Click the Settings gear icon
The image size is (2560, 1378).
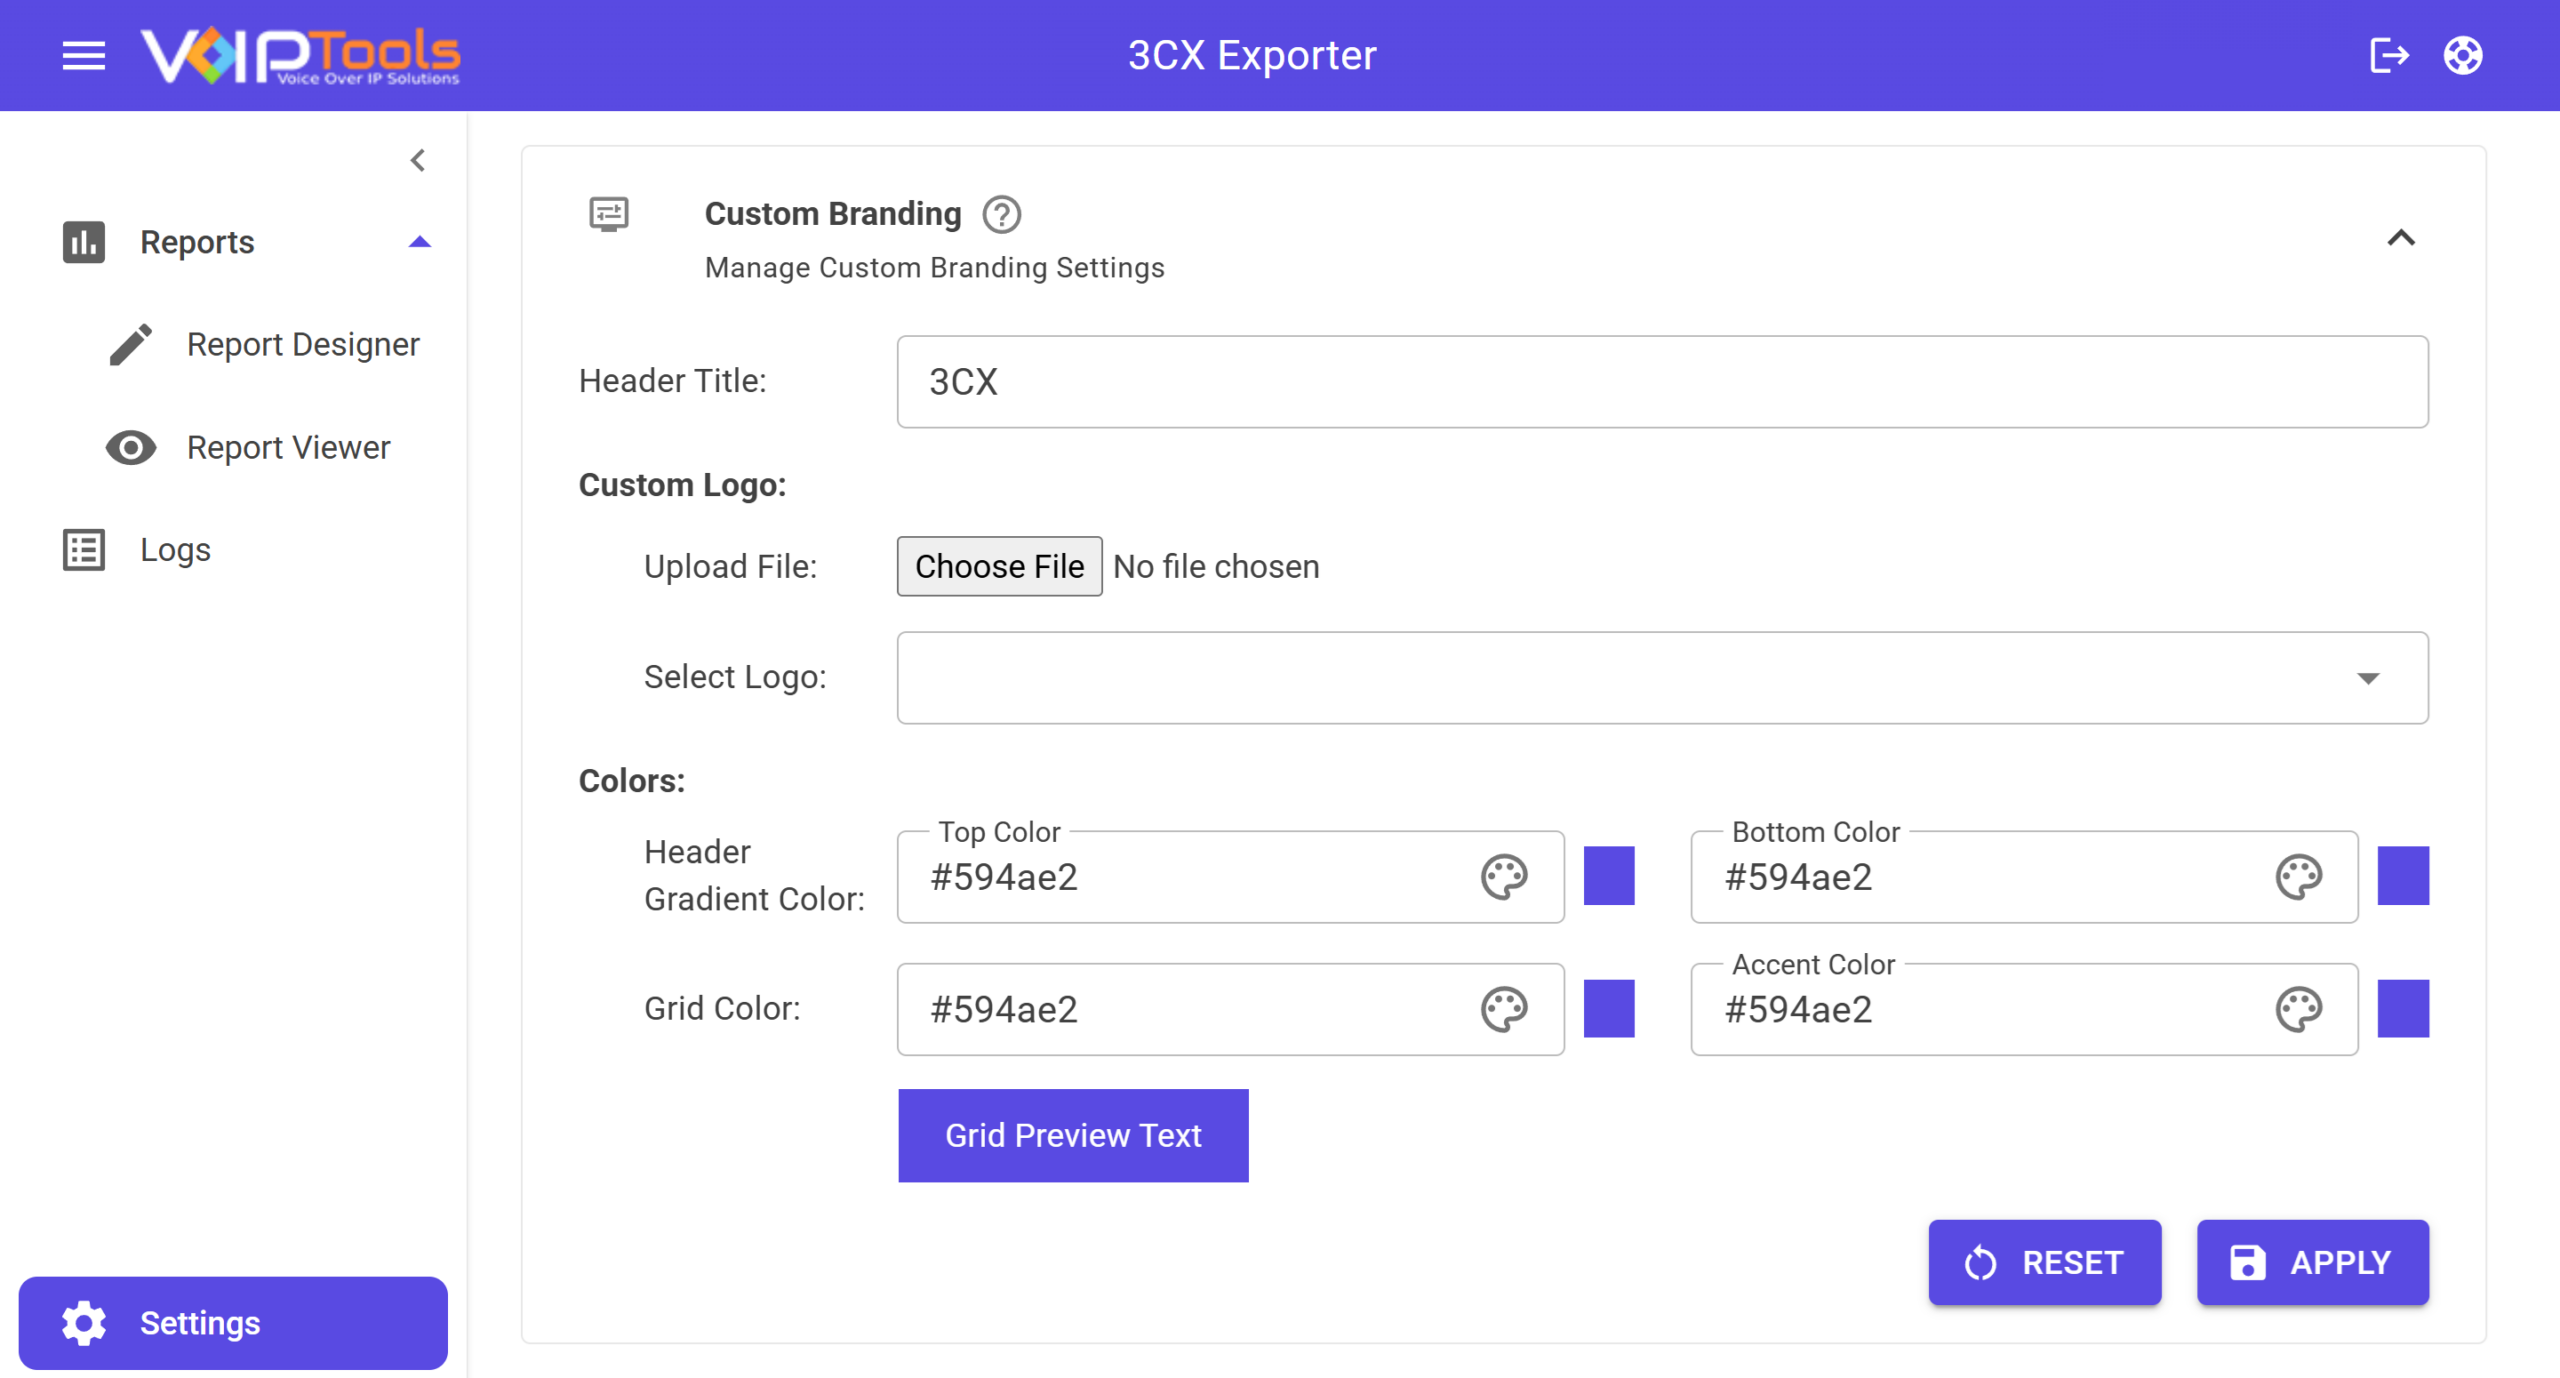[x=84, y=1323]
